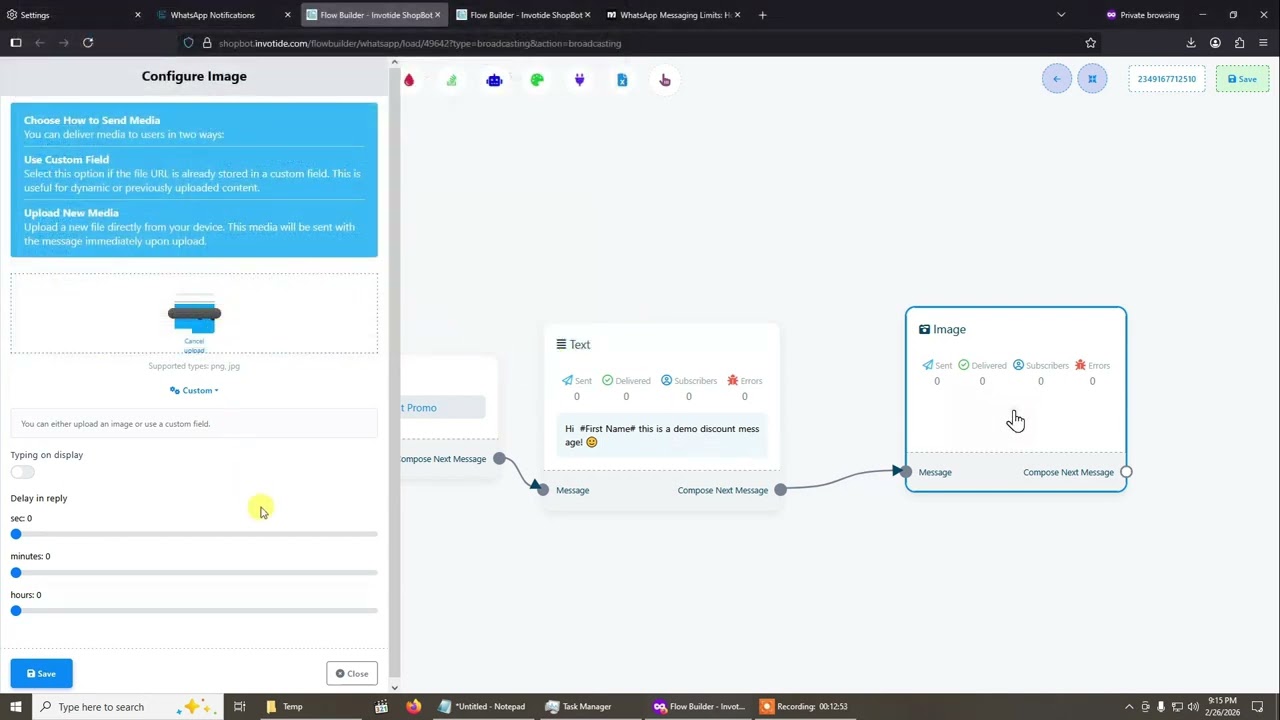Click the image upload drop zone

[x=194, y=313]
